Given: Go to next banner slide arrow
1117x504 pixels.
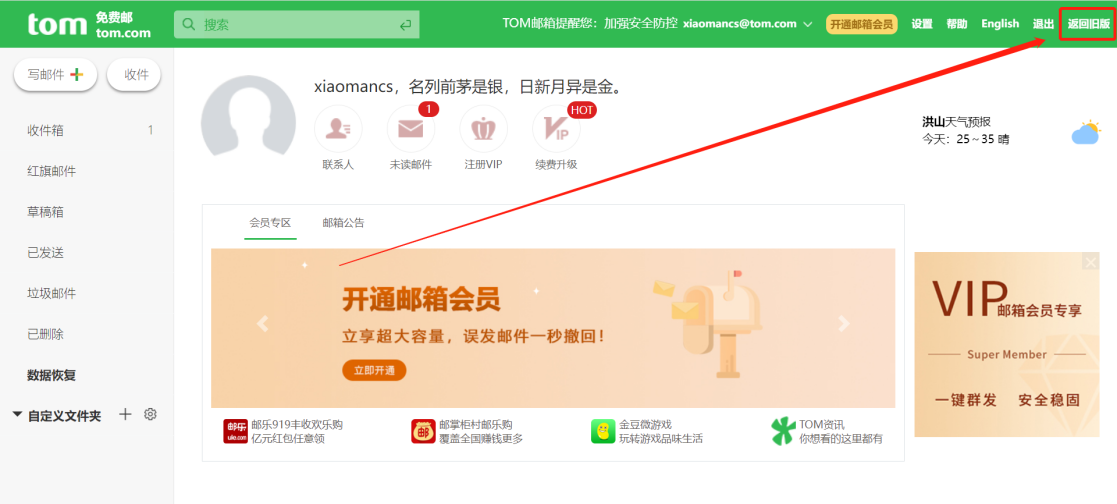Looking at the screenshot, I should coord(844,324).
